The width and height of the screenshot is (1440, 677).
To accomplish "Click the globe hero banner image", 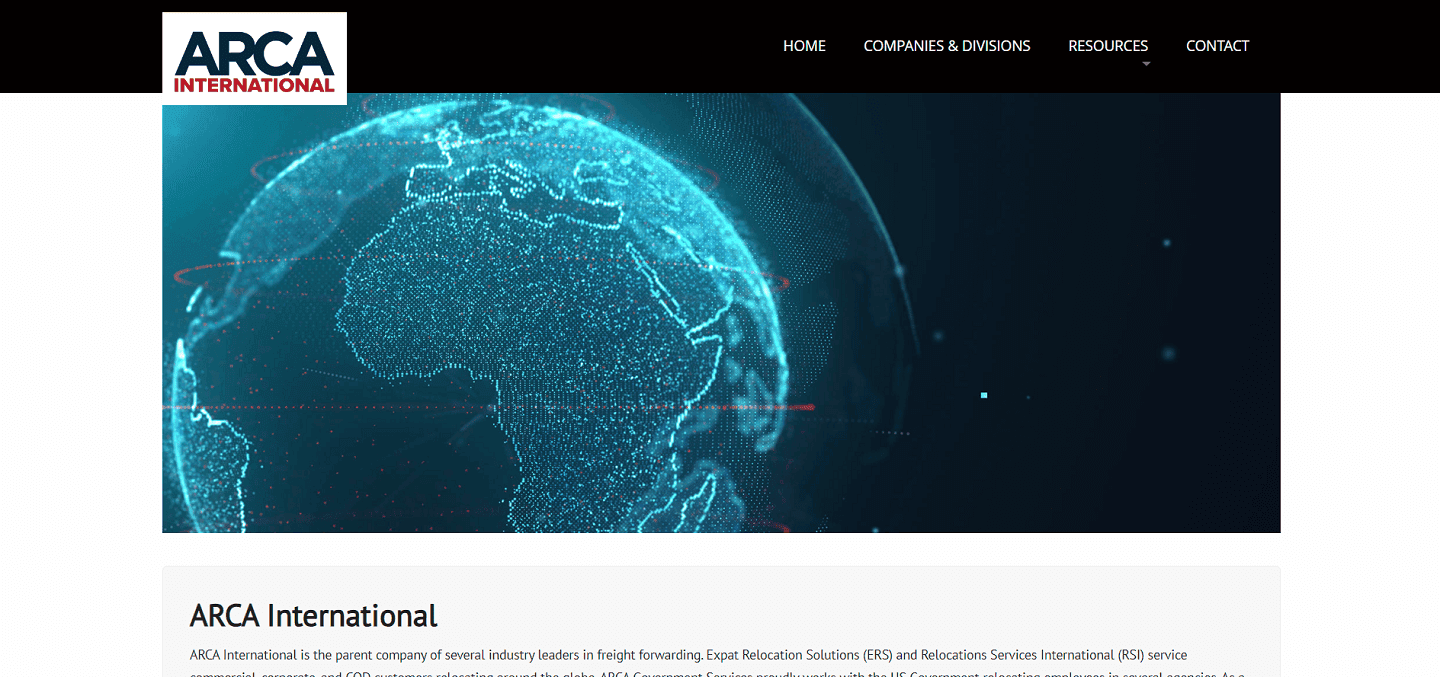I will pos(721,313).
